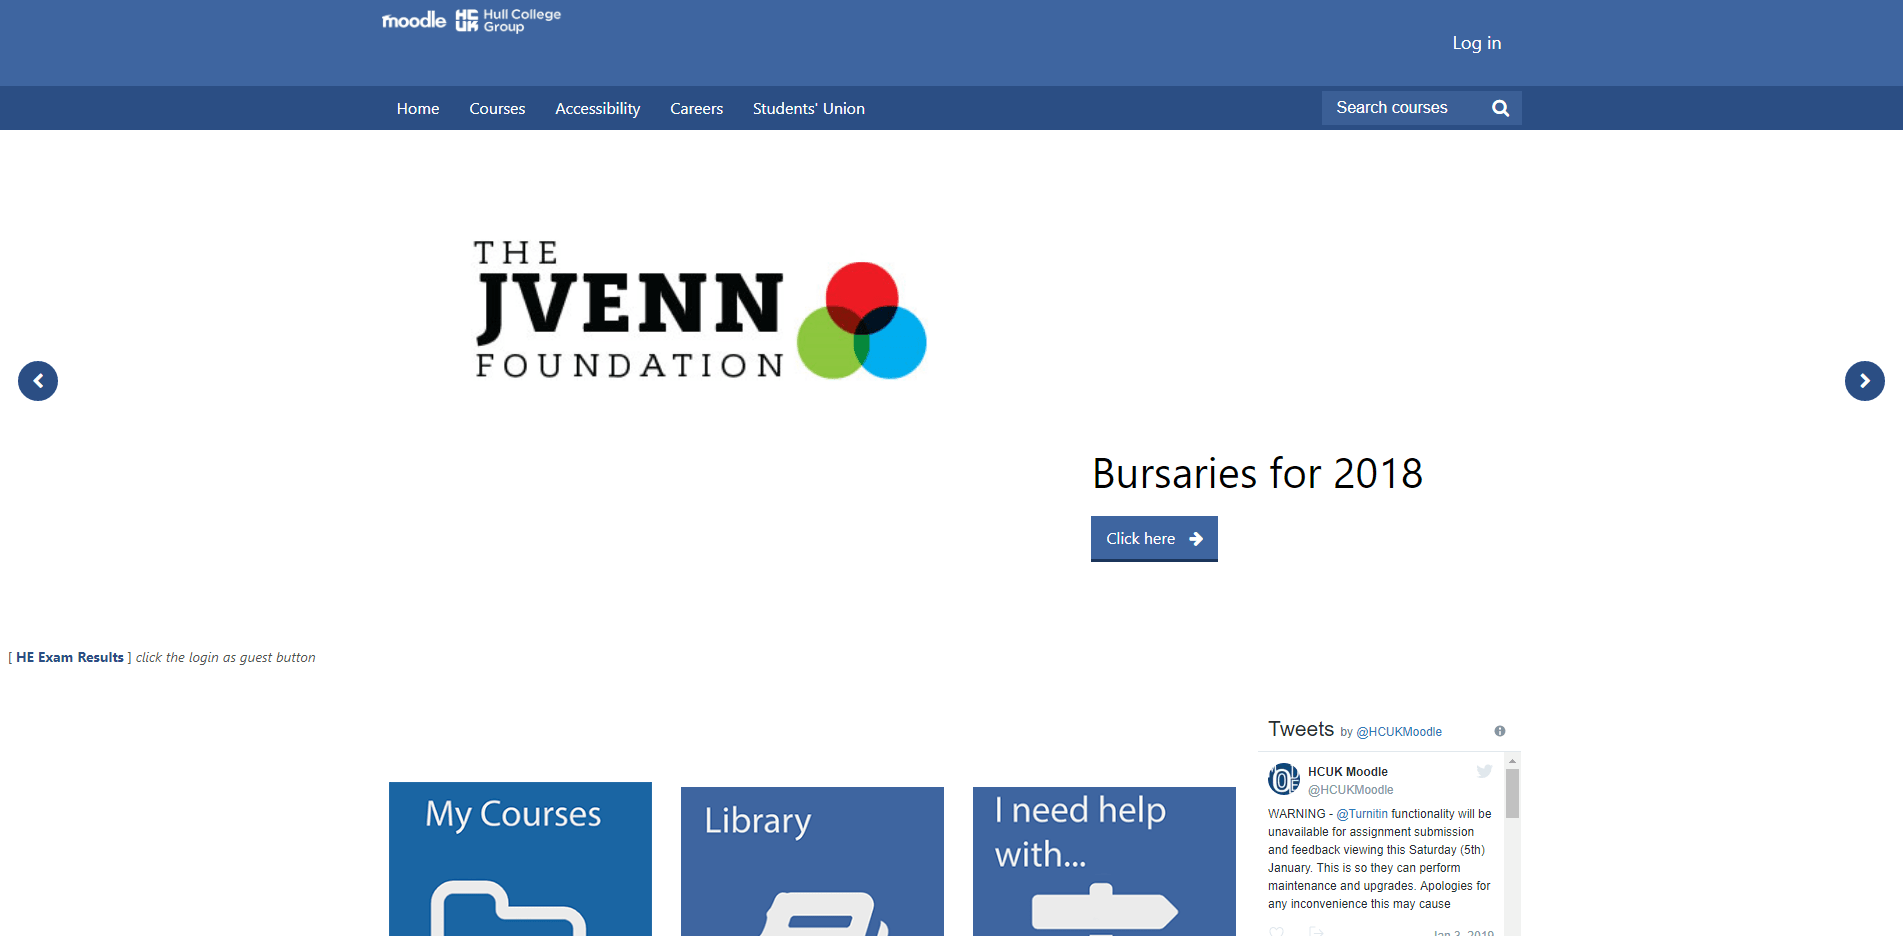Click the HCUK Moodle avatar image
This screenshot has height=939, width=1903.
(x=1284, y=779)
